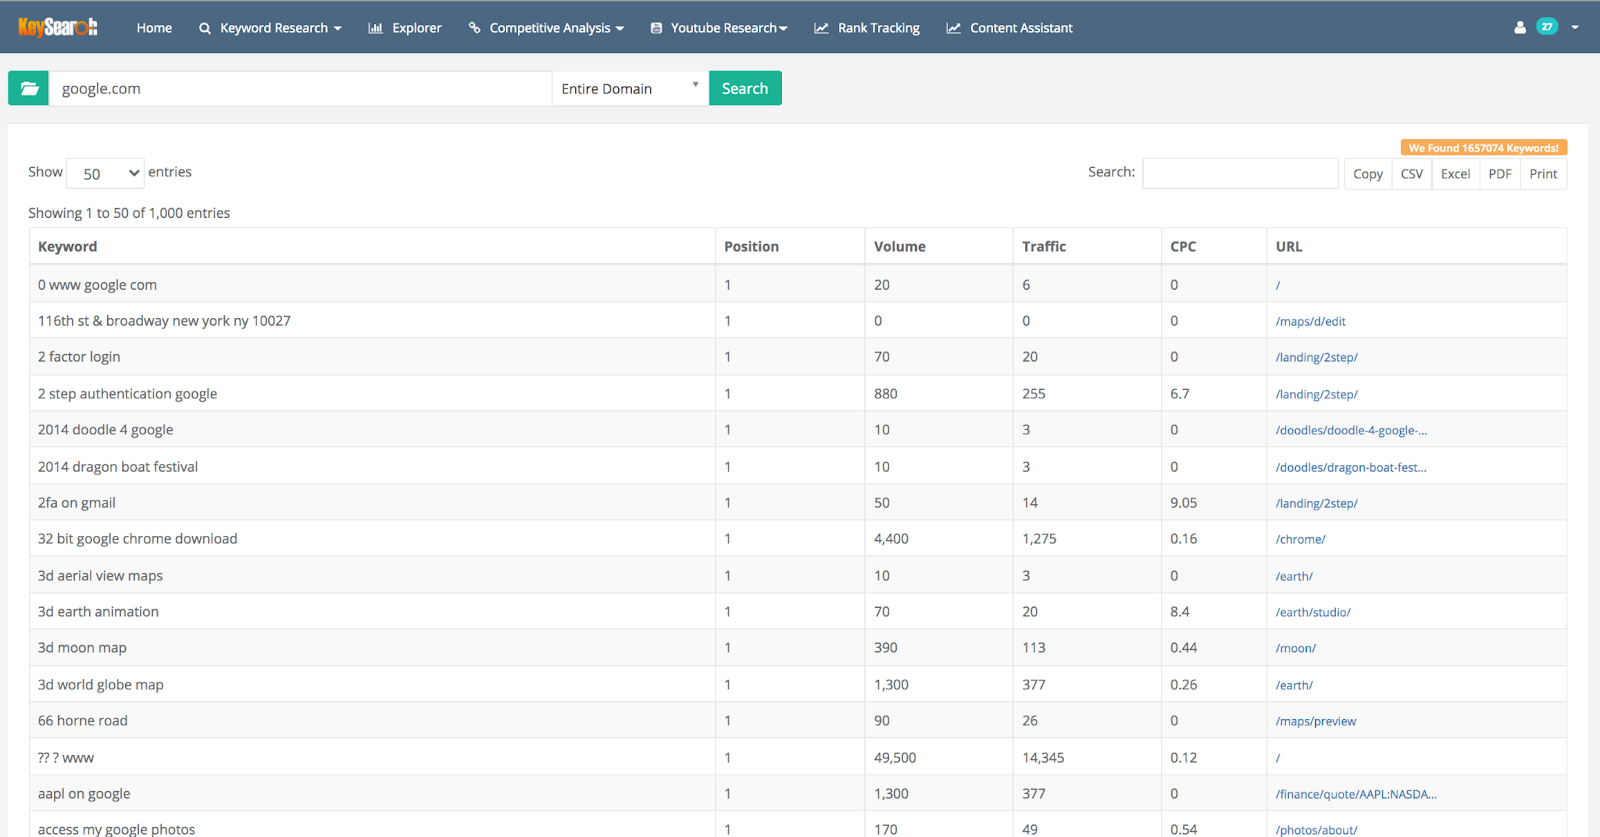Change the Show entries count dropdown
The image size is (1600, 837).
coord(105,174)
